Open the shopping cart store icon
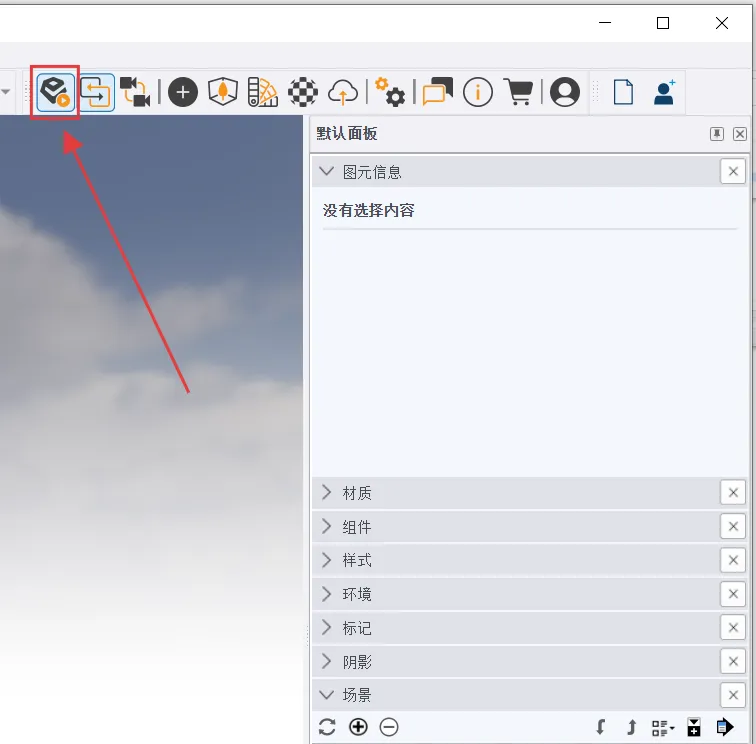The height and width of the screenshot is (744, 756). [x=518, y=92]
